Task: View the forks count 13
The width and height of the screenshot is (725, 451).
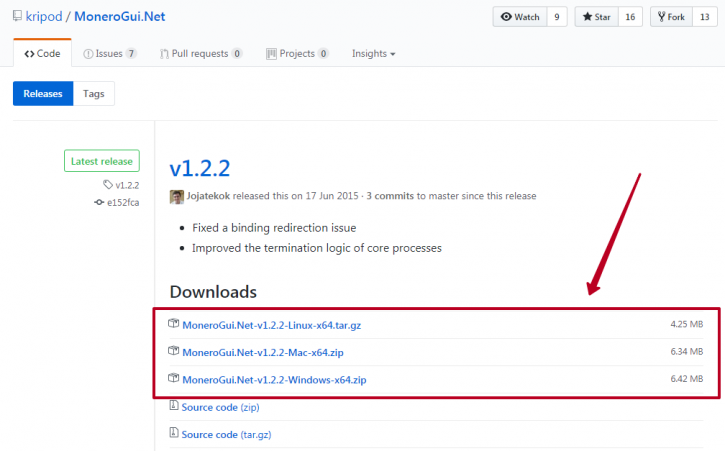Action: 705,17
